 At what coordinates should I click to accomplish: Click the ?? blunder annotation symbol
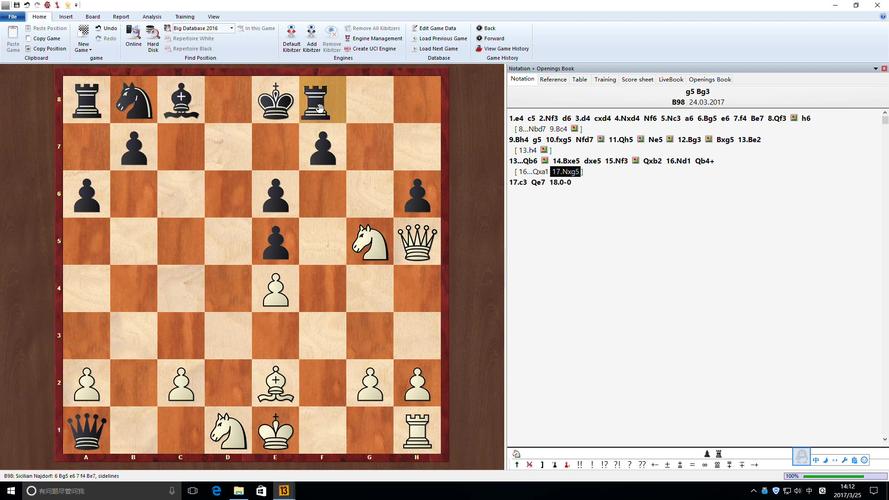click(x=642, y=464)
